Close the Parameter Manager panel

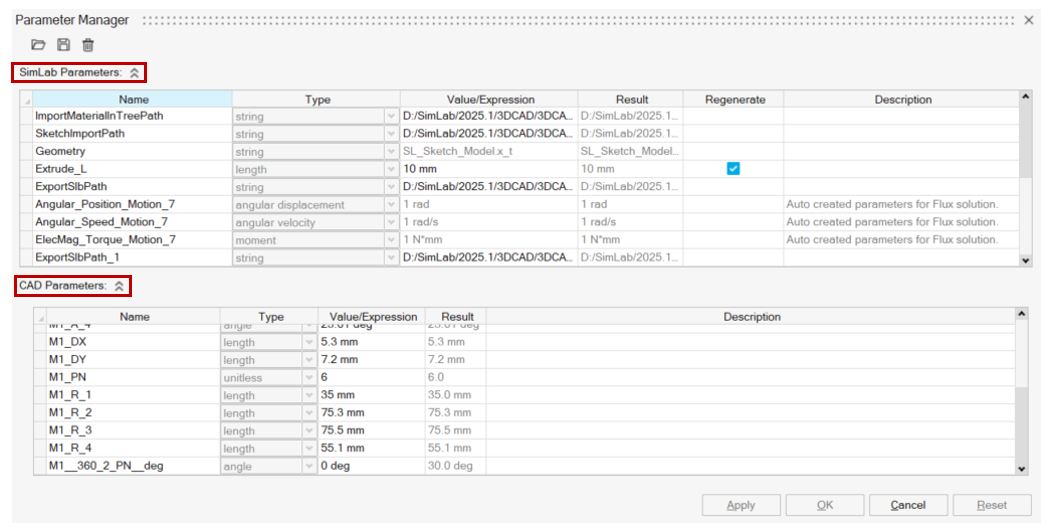tap(1029, 20)
